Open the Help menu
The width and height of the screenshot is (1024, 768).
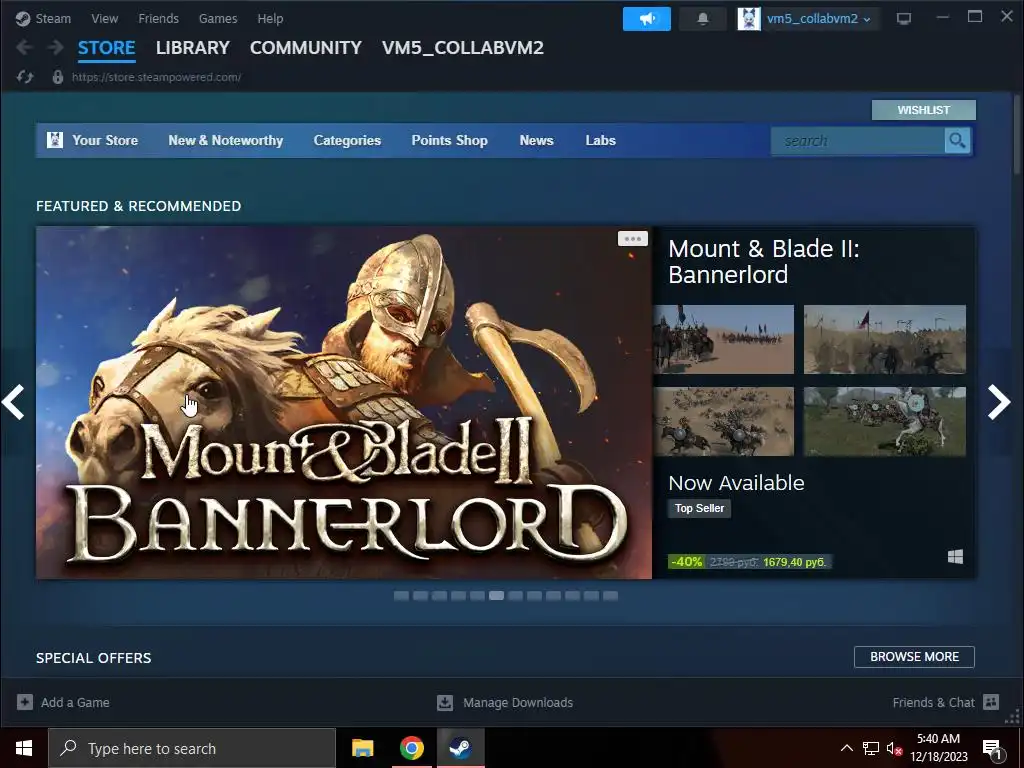(x=270, y=18)
